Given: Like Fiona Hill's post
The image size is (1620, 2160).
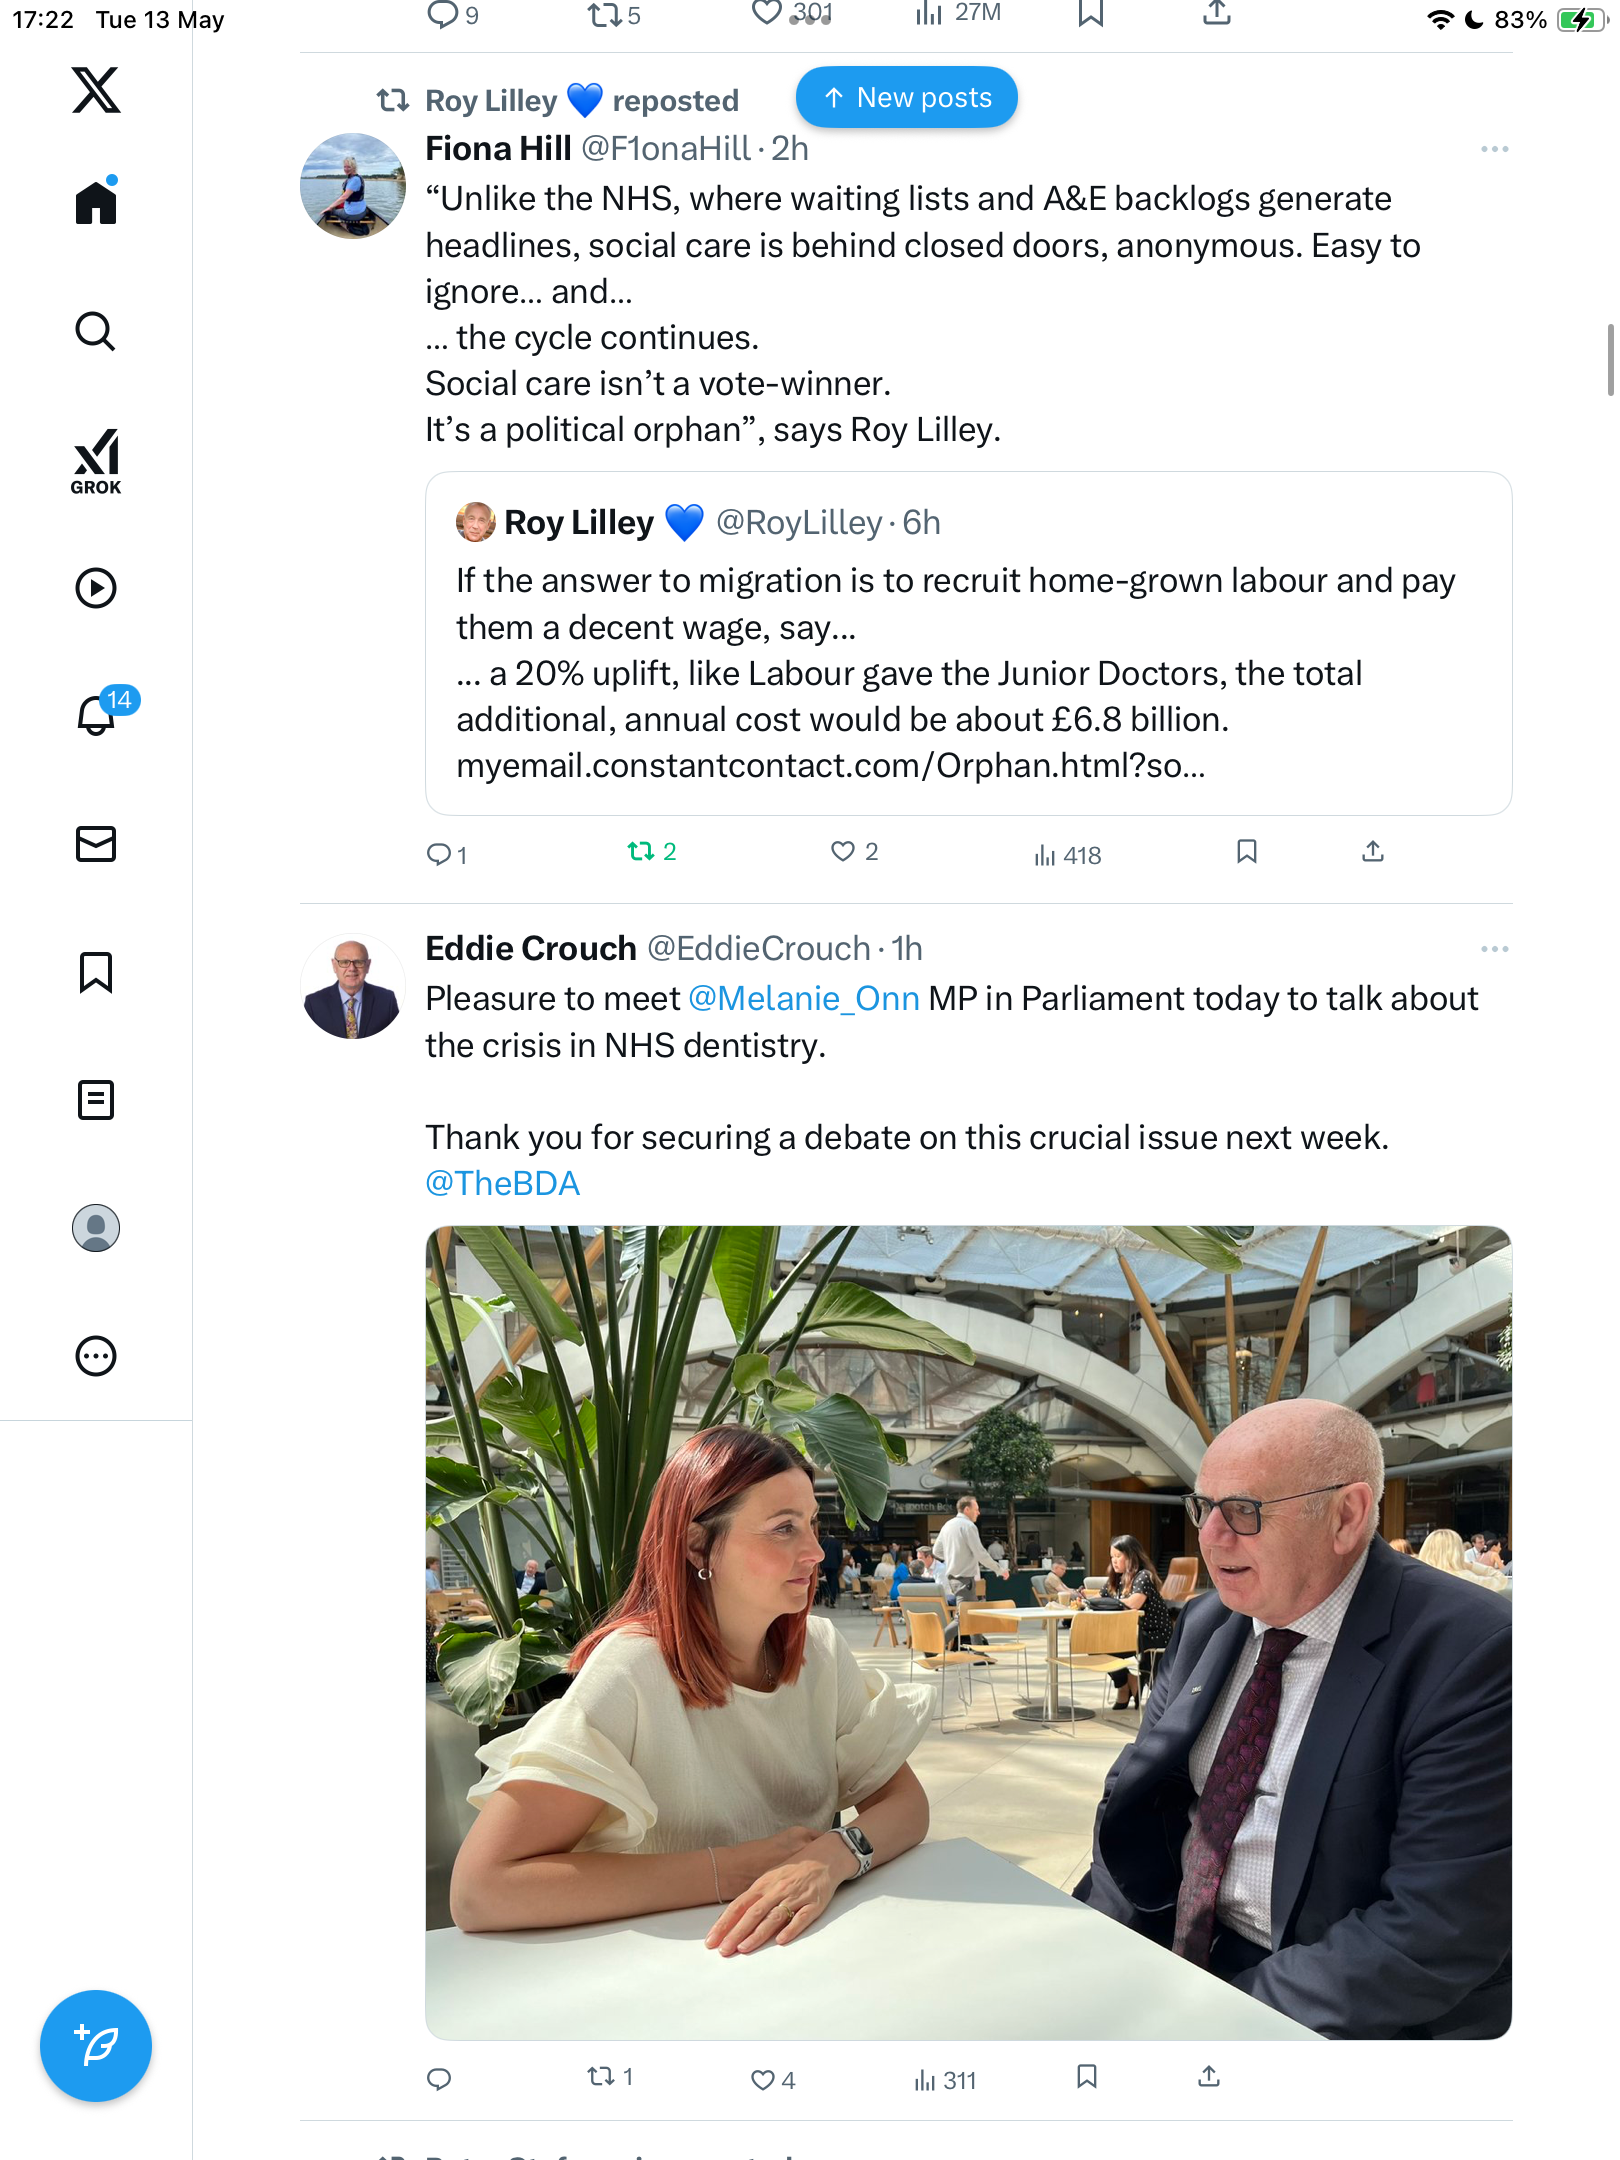Looking at the screenshot, I should pyautogui.click(x=853, y=852).
